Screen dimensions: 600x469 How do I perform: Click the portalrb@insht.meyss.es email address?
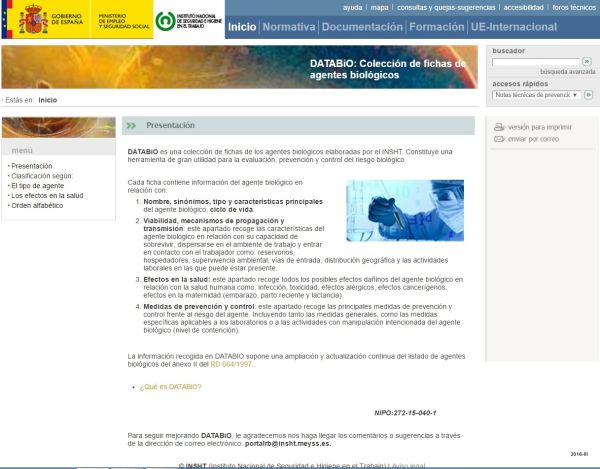click(x=288, y=444)
